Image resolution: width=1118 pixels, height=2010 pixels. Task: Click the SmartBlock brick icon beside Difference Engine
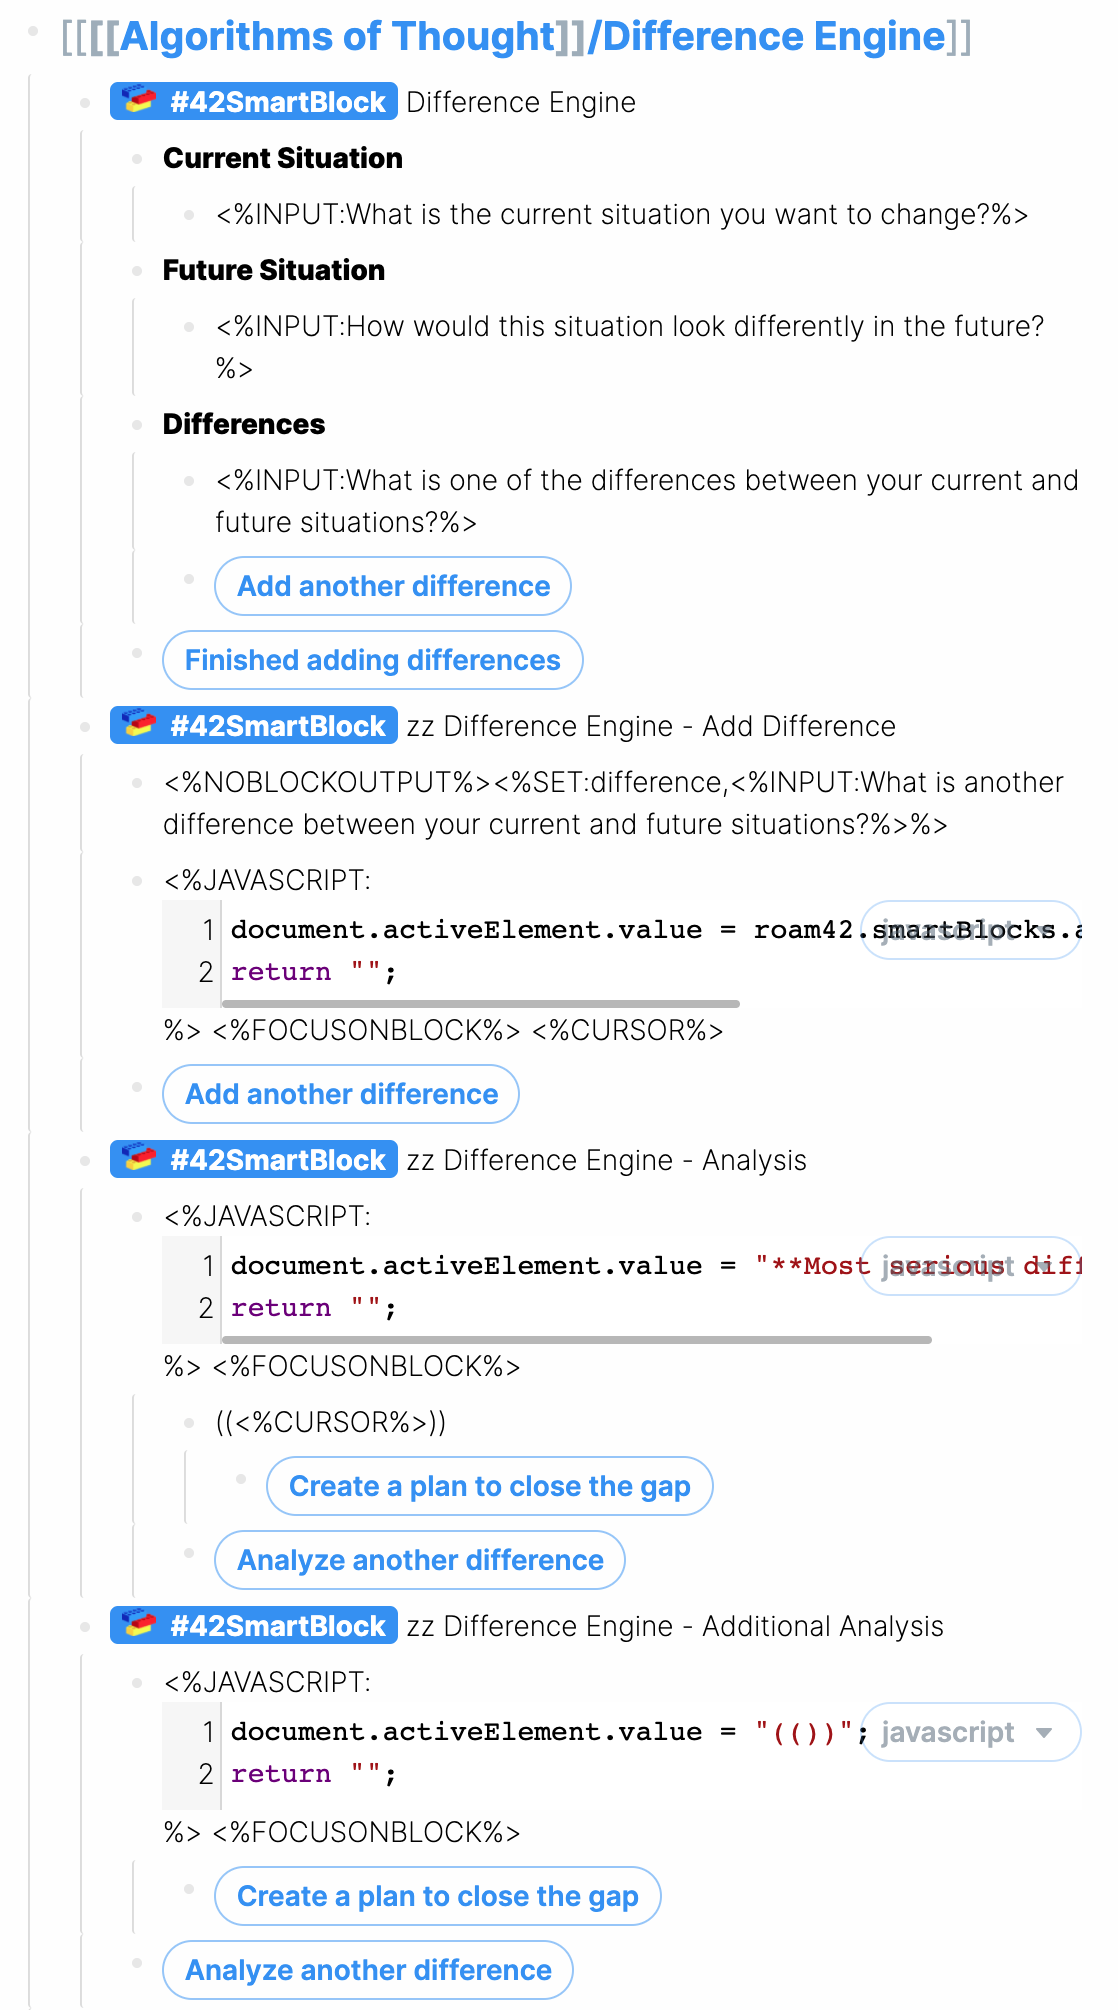click(135, 101)
